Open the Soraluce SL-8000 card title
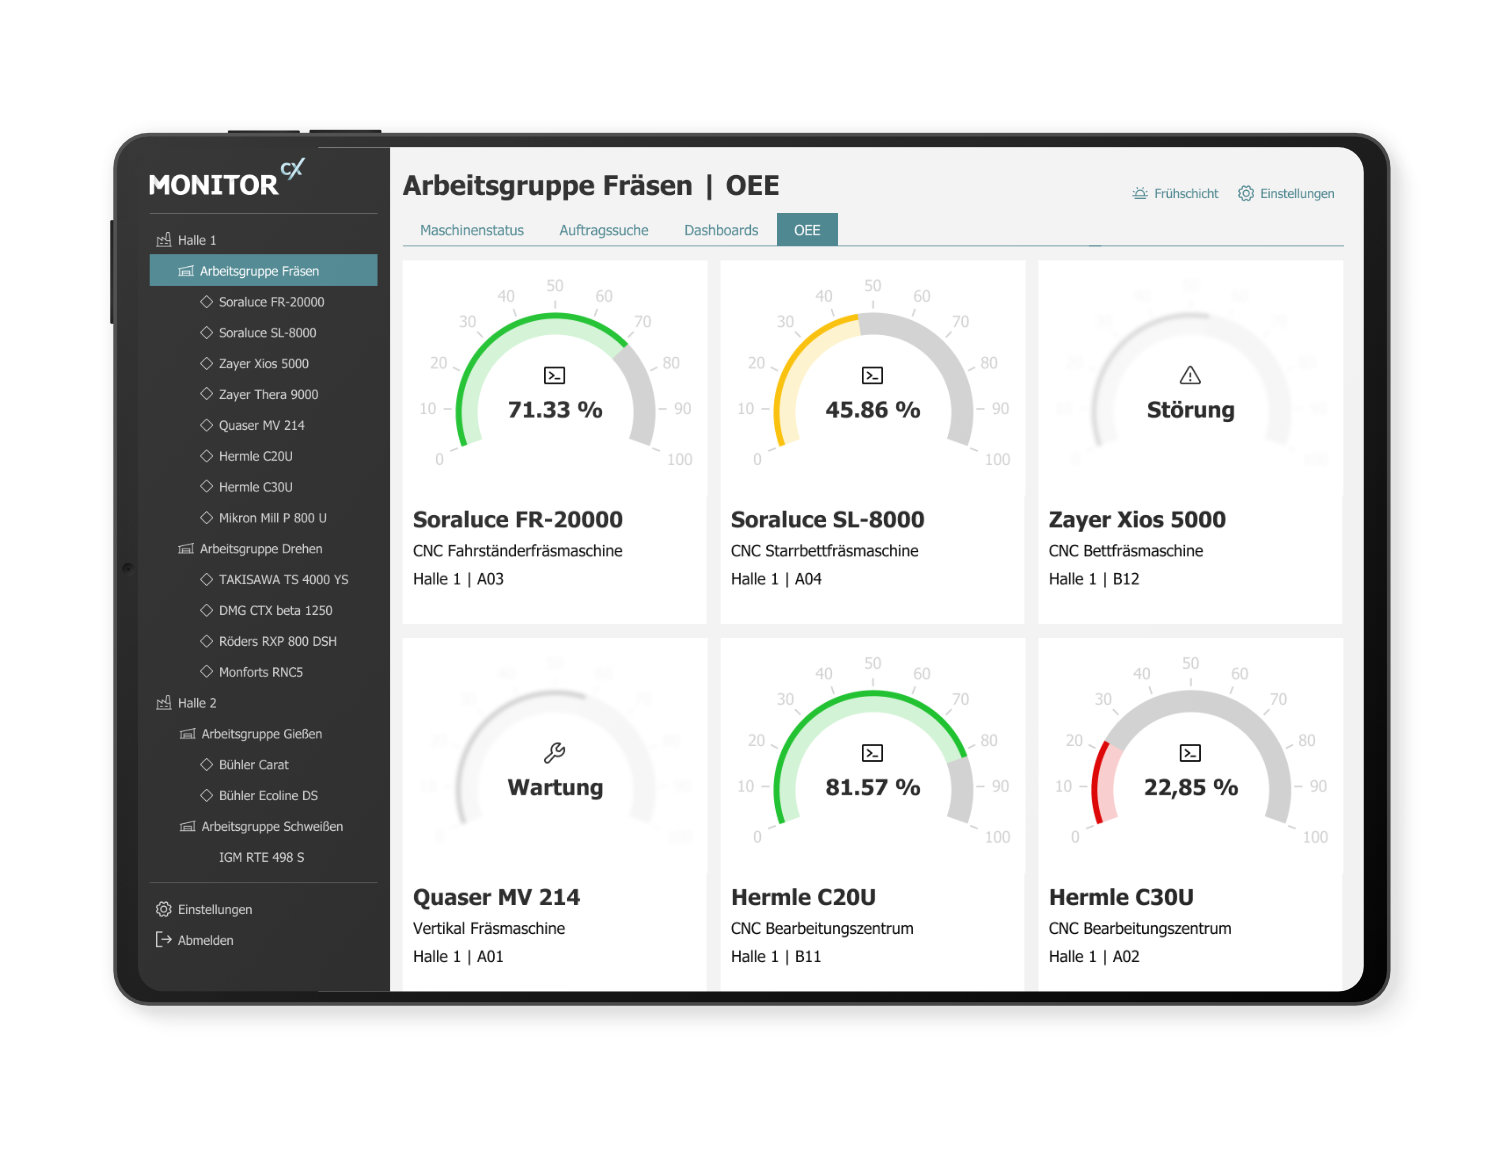 click(x=827, y=520)
